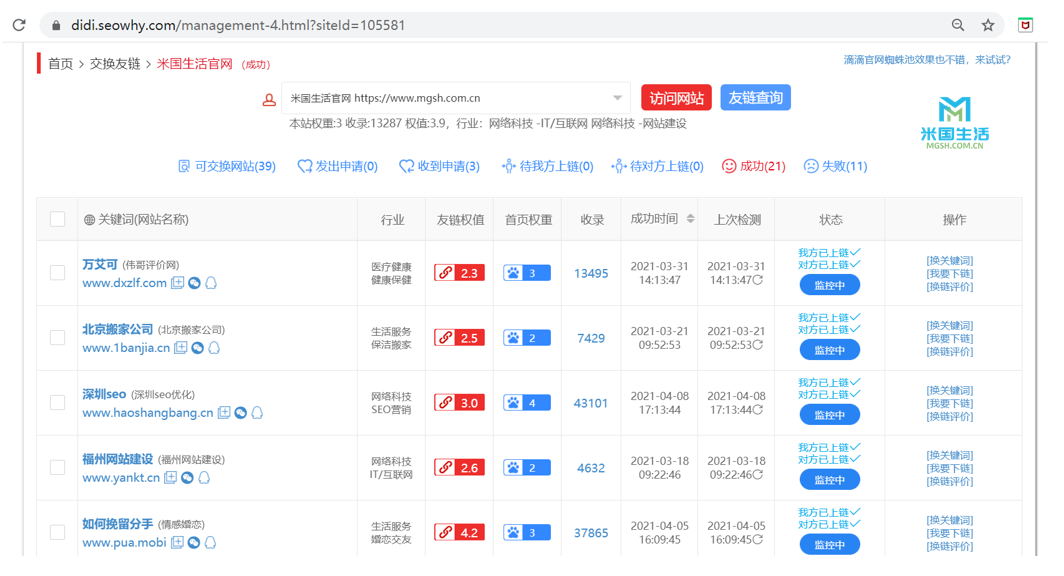Image resolution: width=1064 pixels, height=576 pixels.
Task: Open the red browser extension icon
Action: coord(1025,25)
